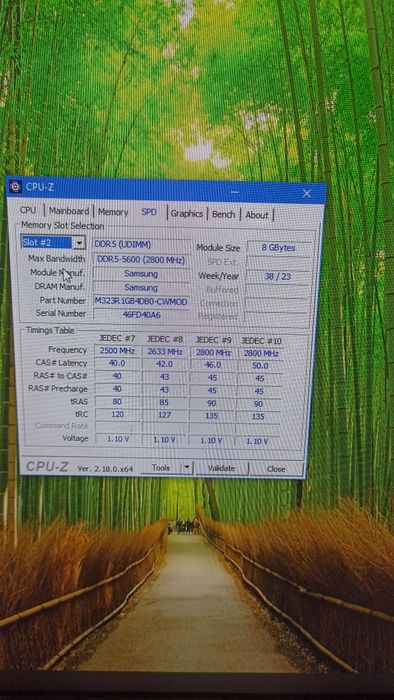Switch to the Mainboard tab
Viewport: 394px width, 700px height.
69,211
